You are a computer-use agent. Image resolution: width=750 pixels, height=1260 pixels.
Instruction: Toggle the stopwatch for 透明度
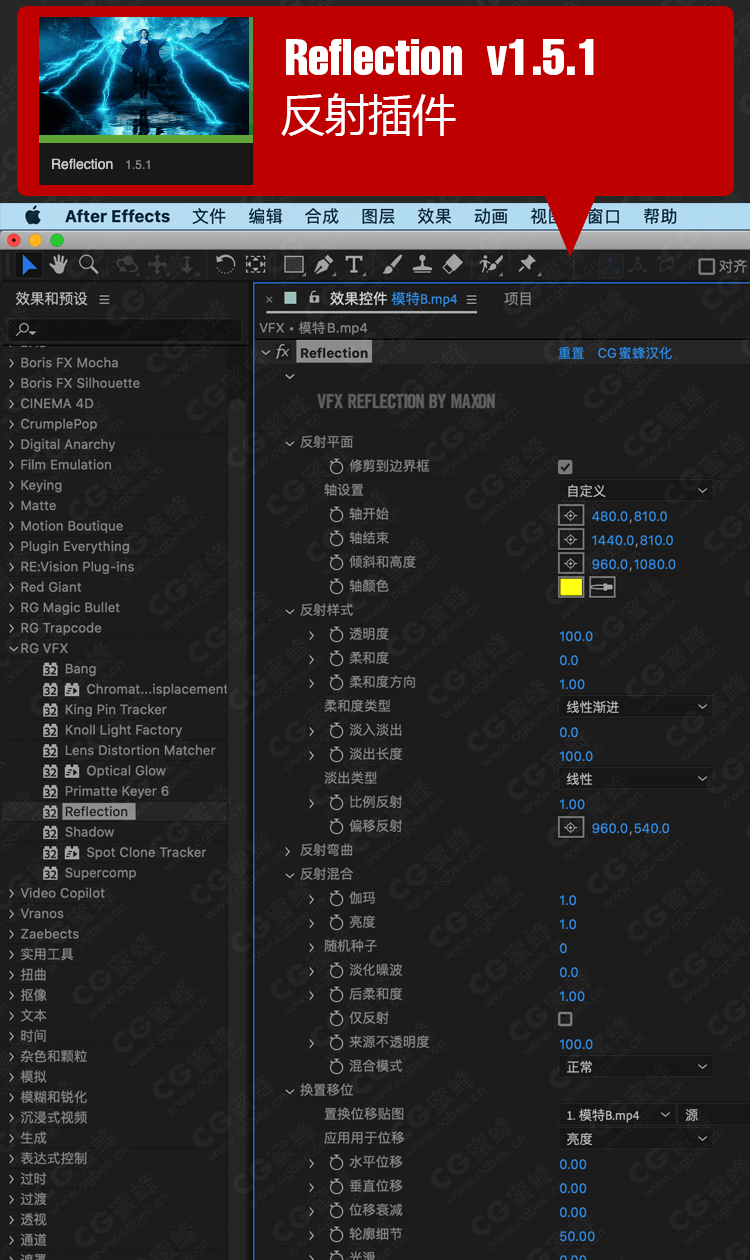(x=337, y=635)
